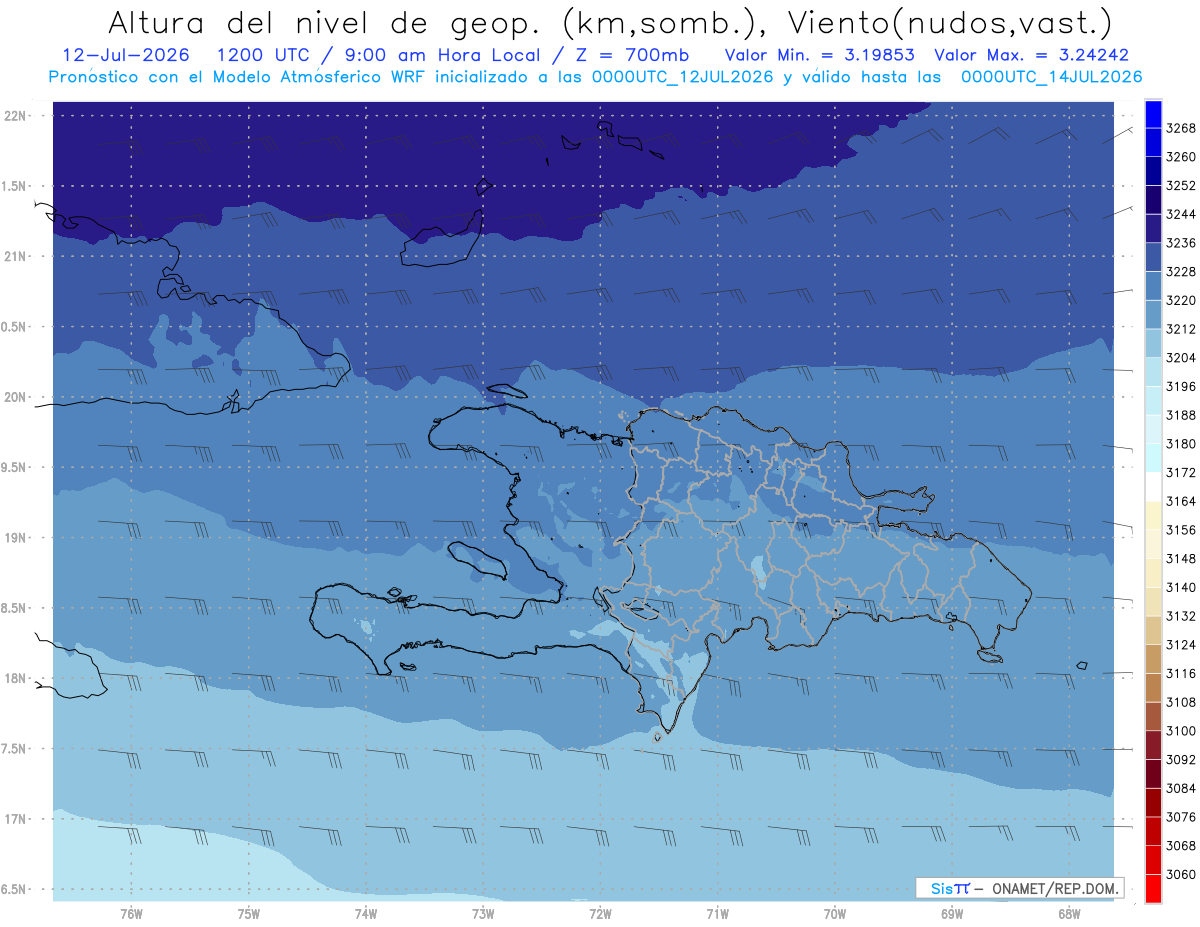The height and width of the screenshot is (927, 1200).
Task: Click the 75W longitude axis label
Action: 249,913
